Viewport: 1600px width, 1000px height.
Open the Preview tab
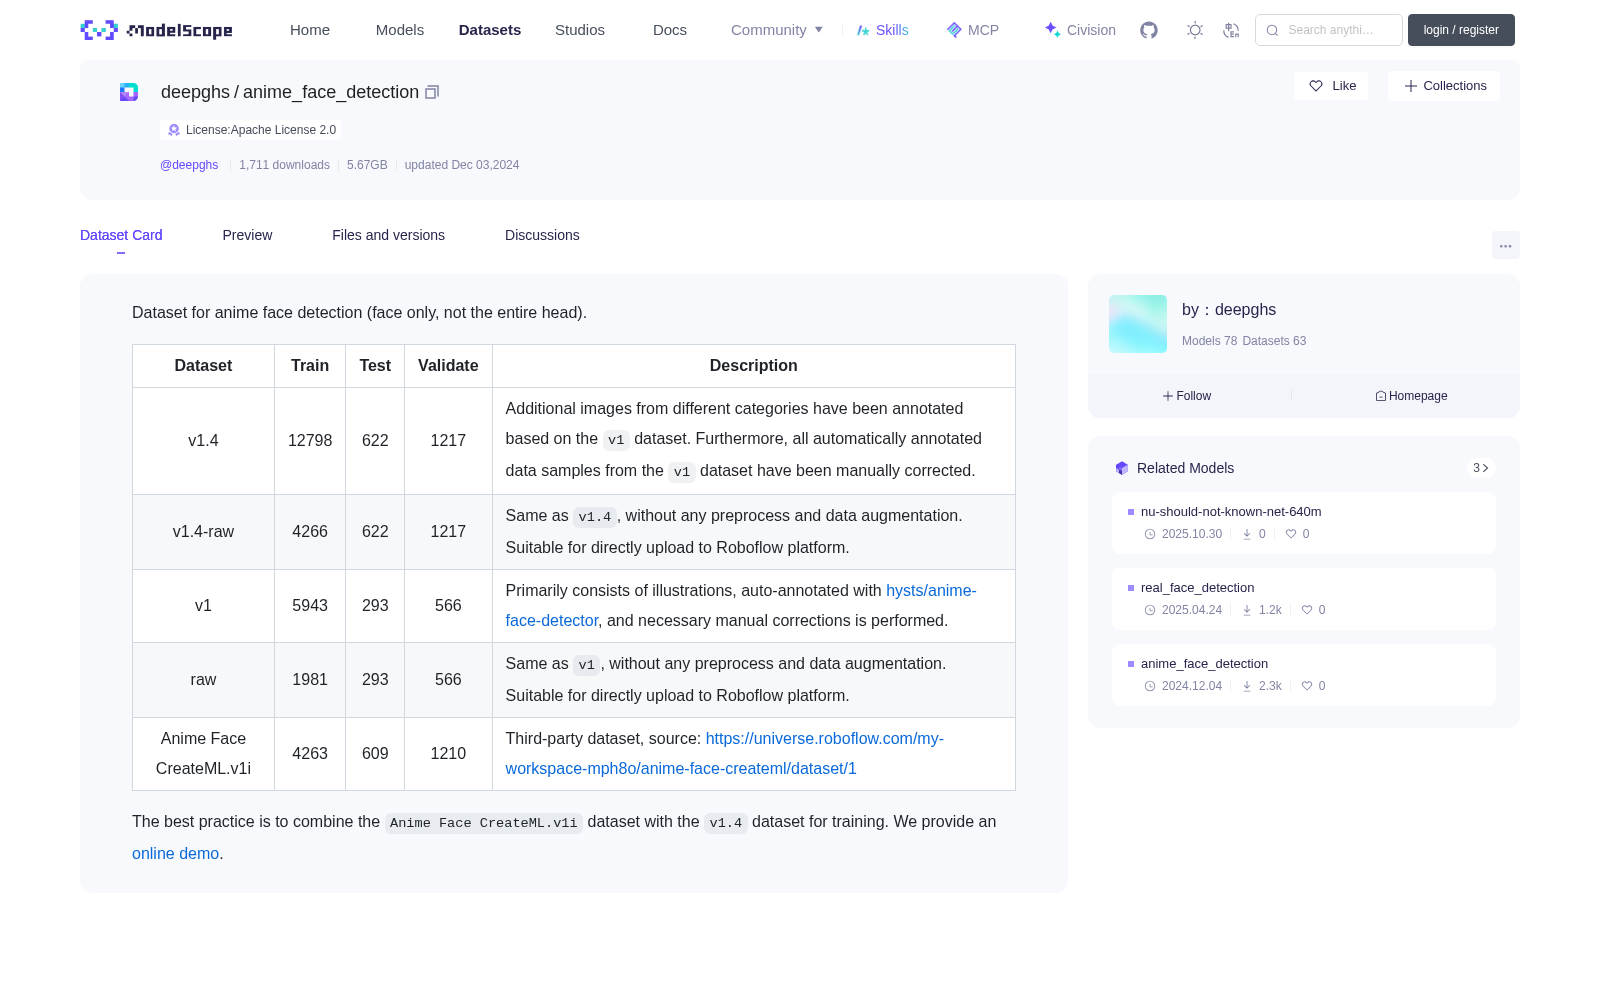tap(247, 235)
